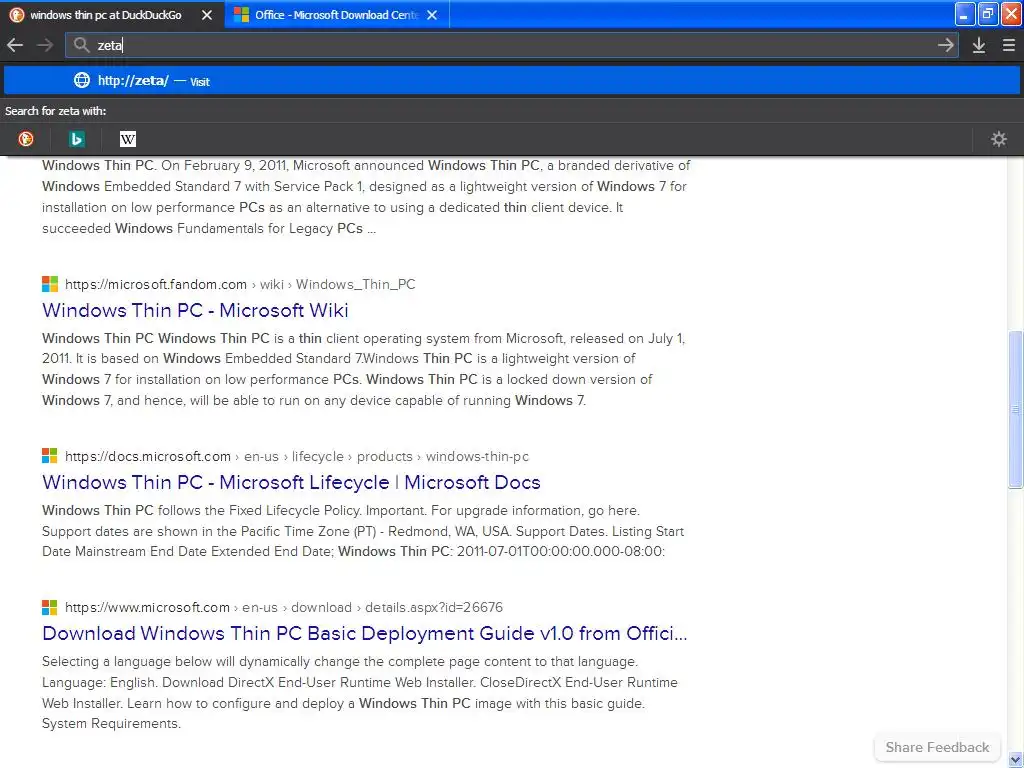Click the scrollbar down arrow
Screen dimensions: 1024x768
click(x=1015, y=760)
